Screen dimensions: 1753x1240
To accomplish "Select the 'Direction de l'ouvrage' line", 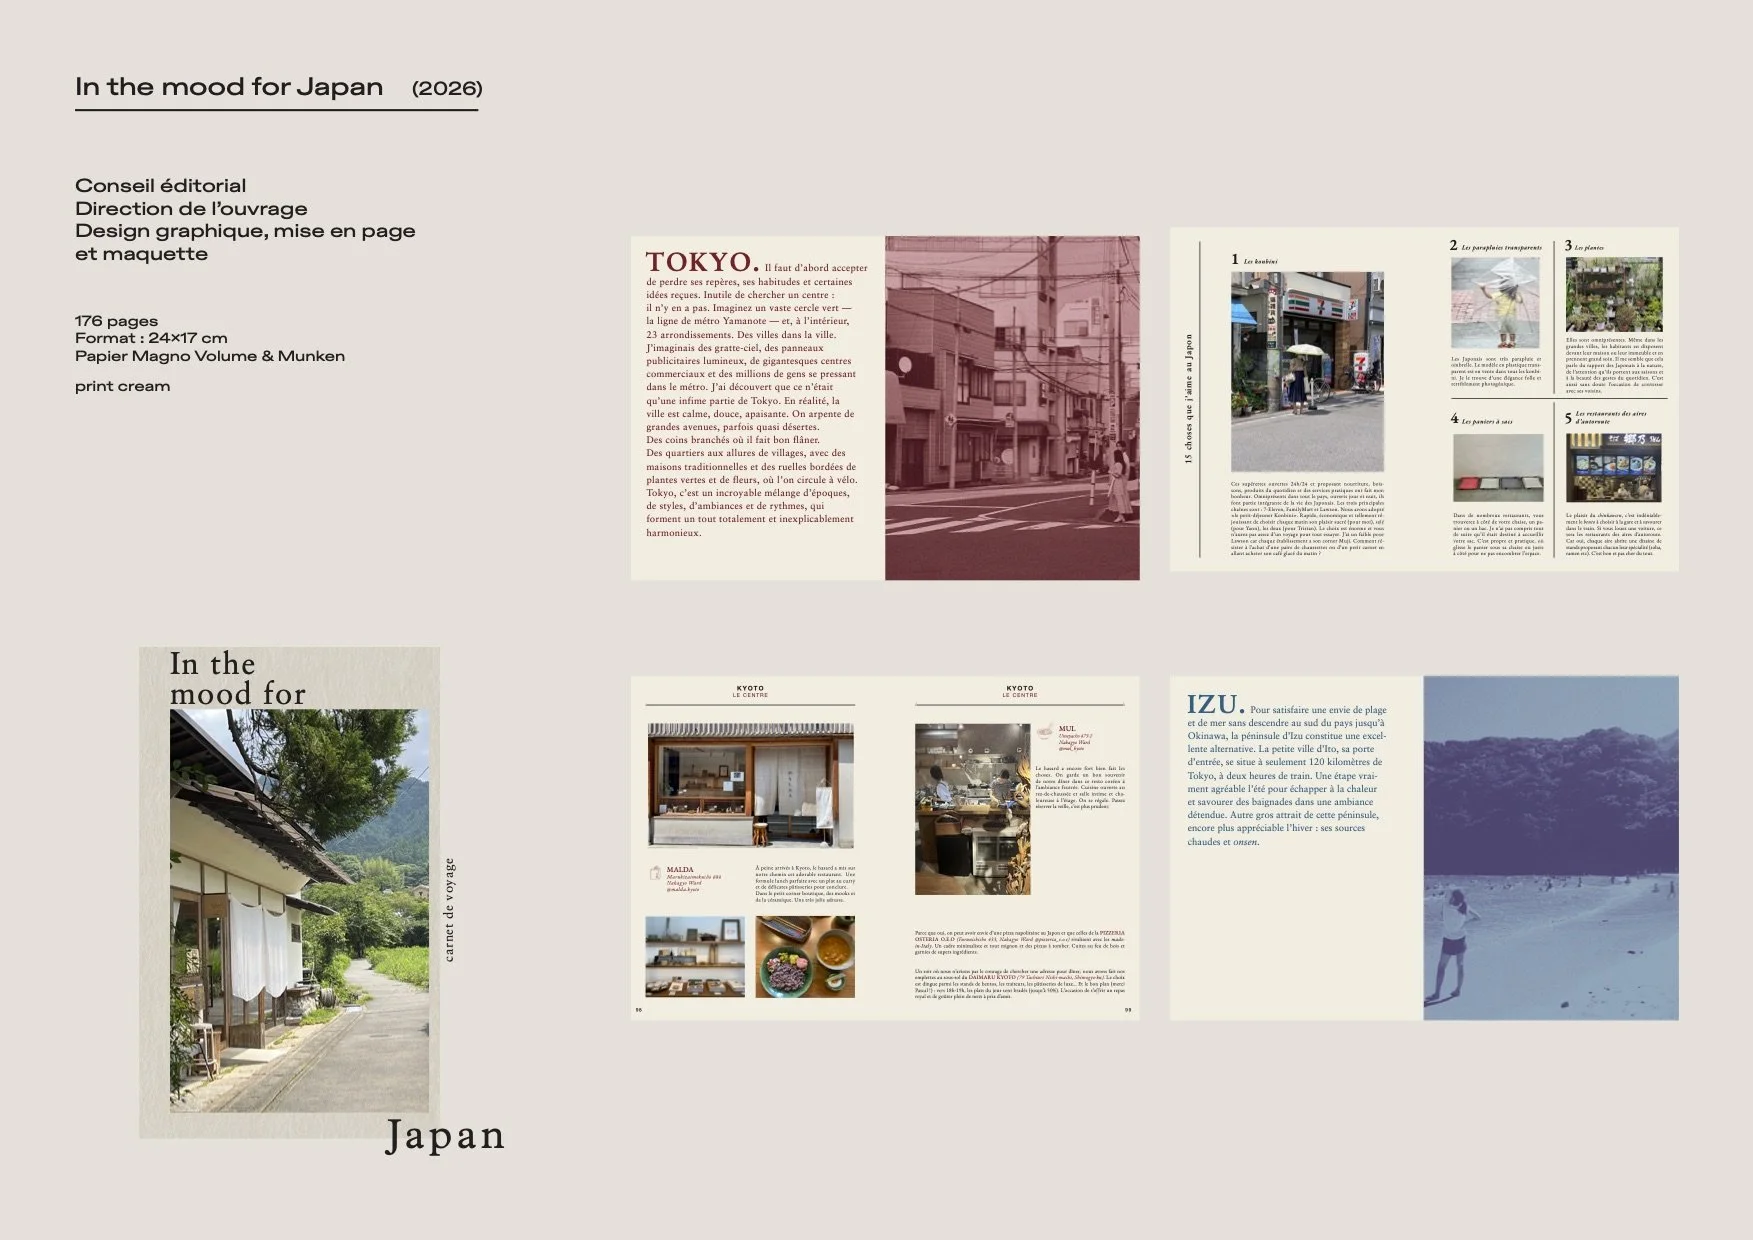I will point(191,209).
